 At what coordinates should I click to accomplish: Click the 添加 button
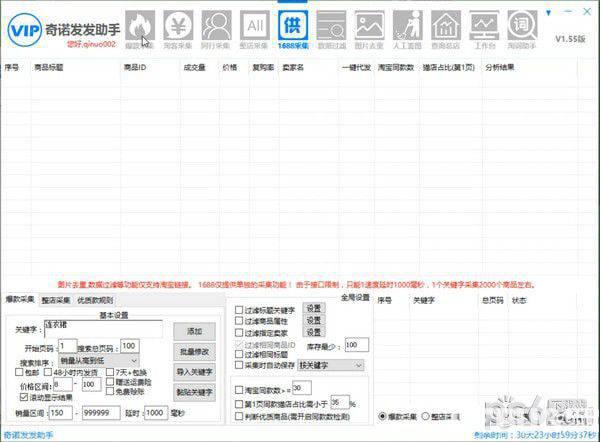pyautogui.click(x=194, y=331)
